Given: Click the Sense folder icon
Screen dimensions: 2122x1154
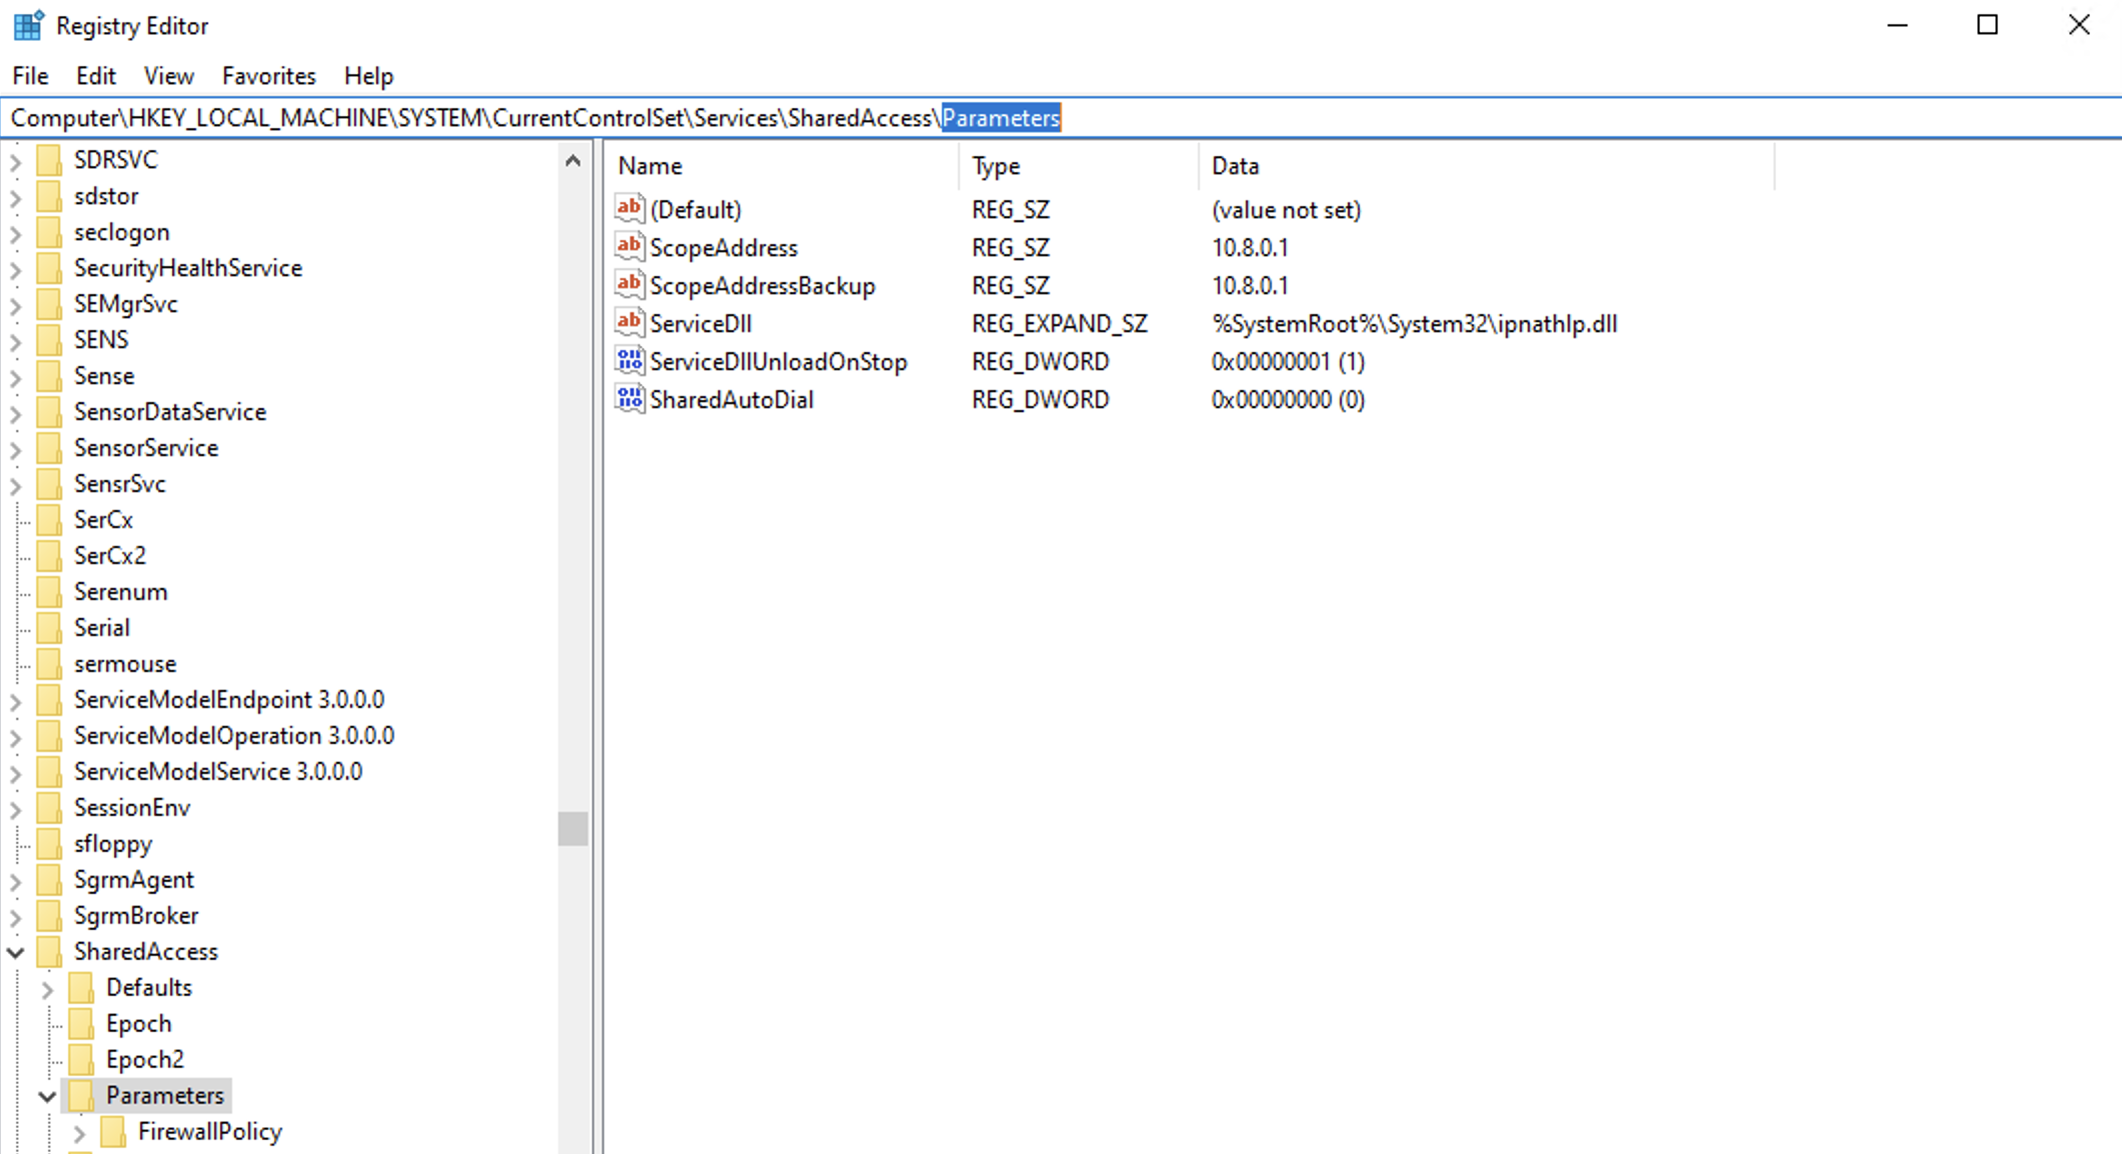Looking at the screenshot, I should [49, 376].
